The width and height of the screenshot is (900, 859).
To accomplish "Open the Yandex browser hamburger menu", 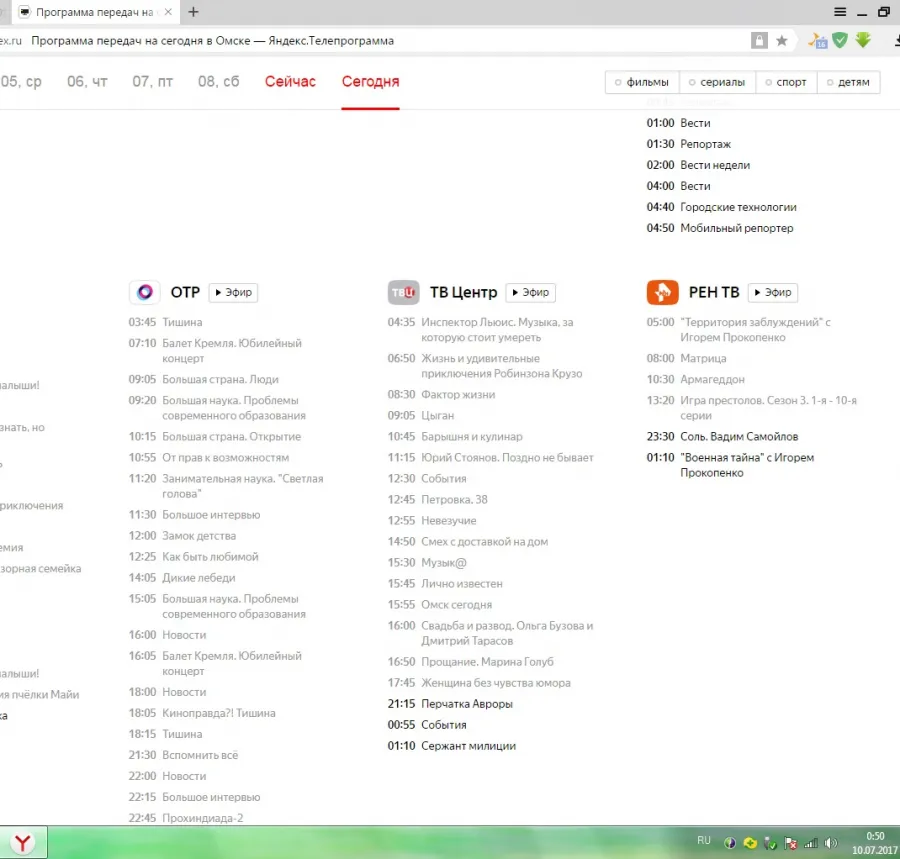I will coord(840,12).
